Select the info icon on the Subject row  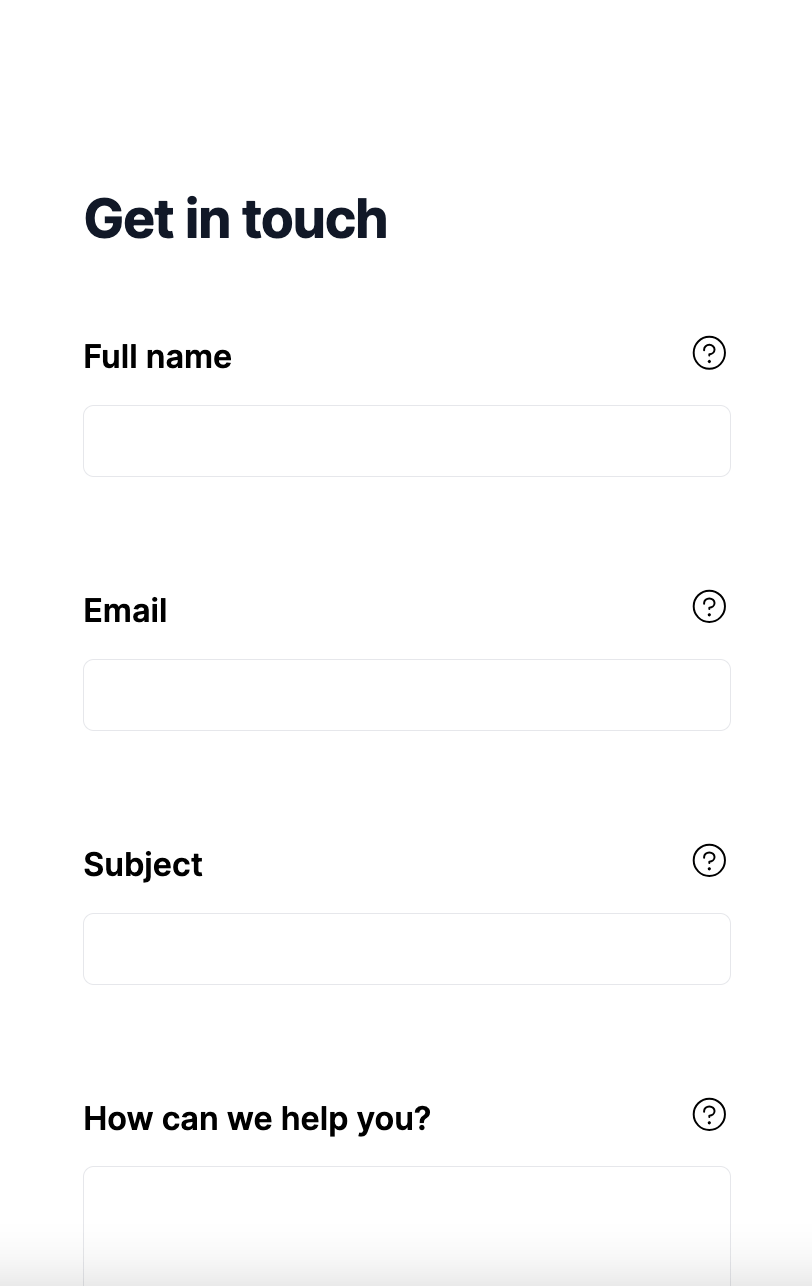709,861
